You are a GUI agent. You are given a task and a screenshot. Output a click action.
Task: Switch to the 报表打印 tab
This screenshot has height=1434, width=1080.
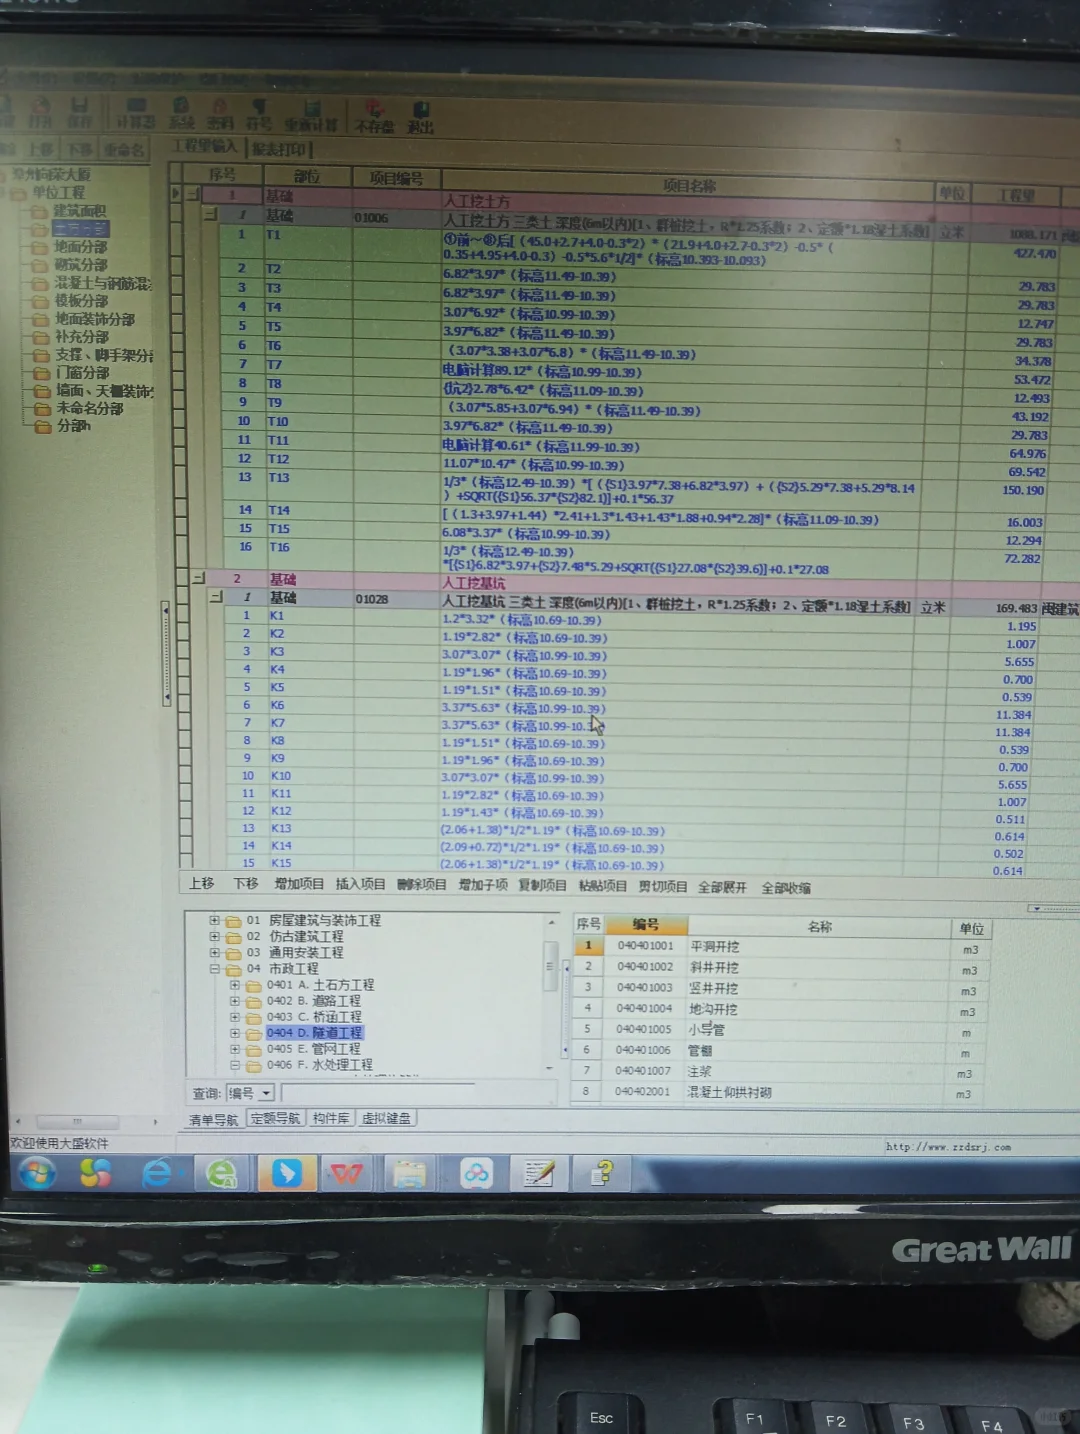tap(279, 149)
